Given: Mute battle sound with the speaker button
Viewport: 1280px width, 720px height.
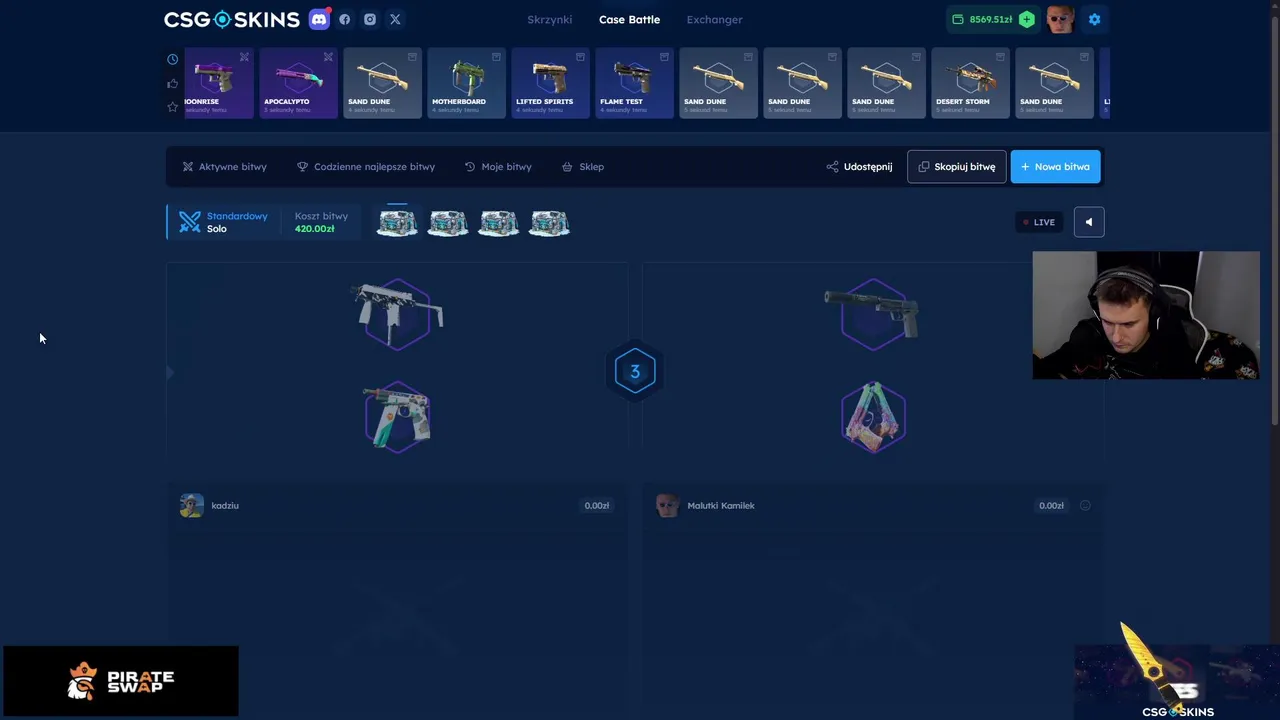Looking at the screenshot, I should click(x=1089, y=222).
